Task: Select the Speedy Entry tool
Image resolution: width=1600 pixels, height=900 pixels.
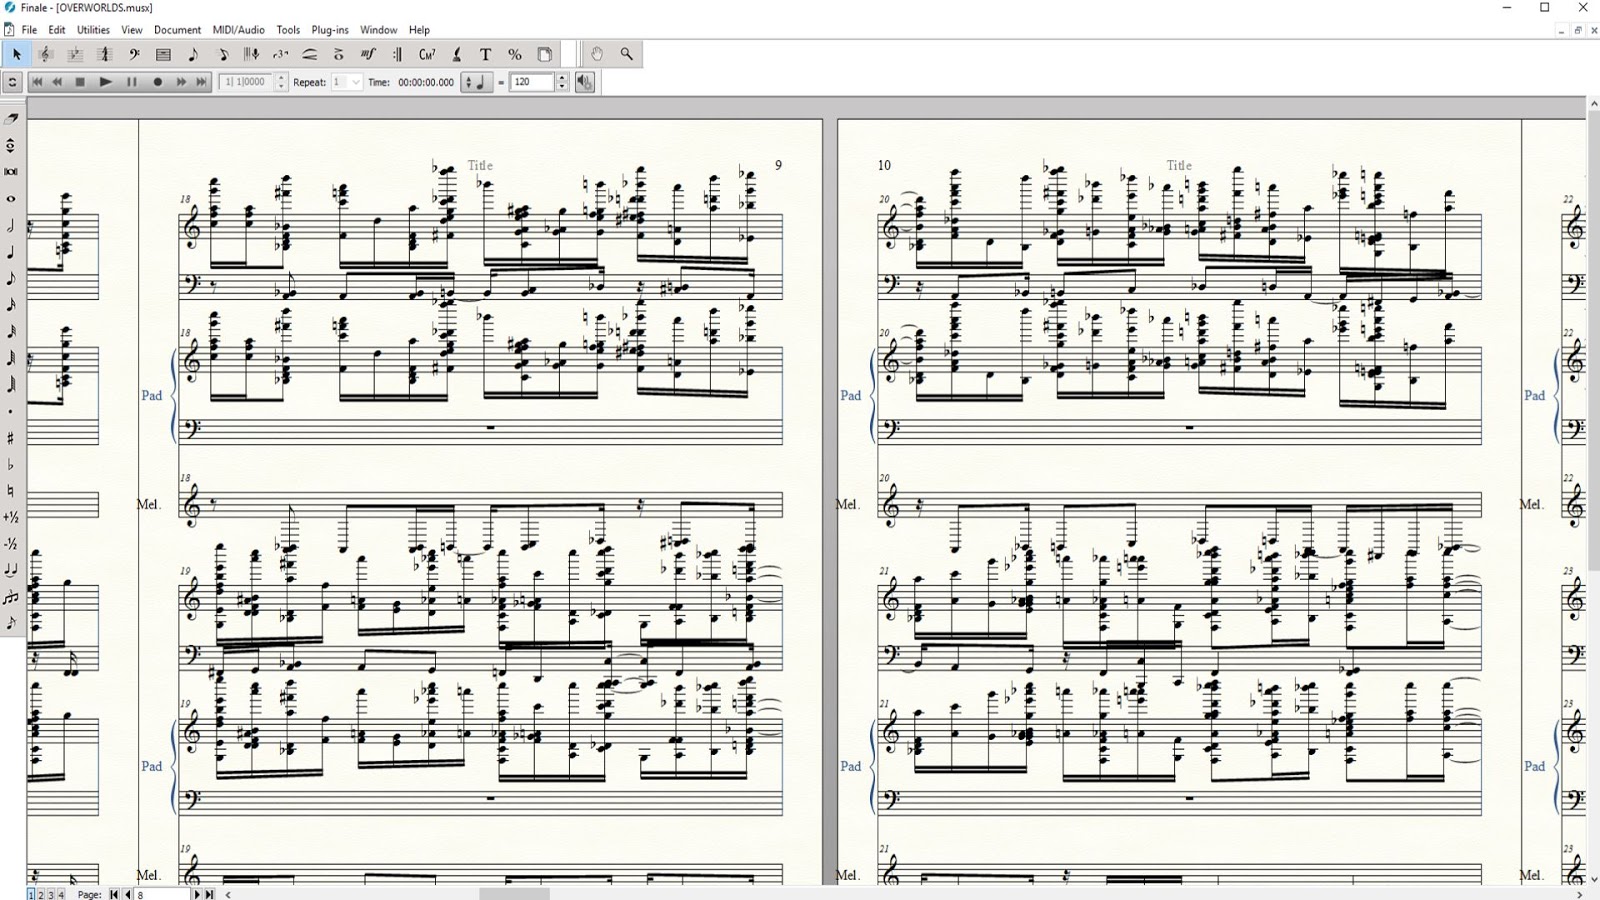Action: pos(222,54)
